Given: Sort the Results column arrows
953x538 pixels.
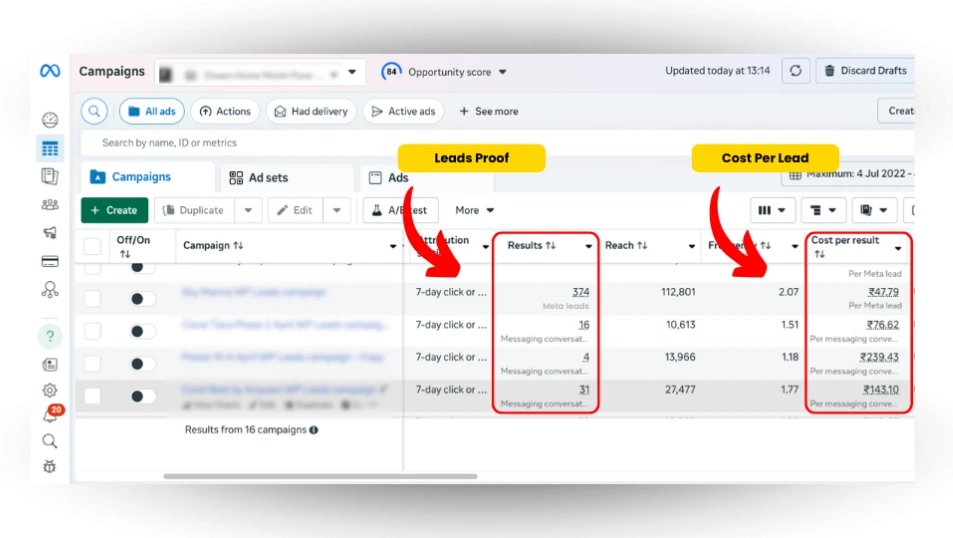Looking at the screenshot, I should 550,246.
